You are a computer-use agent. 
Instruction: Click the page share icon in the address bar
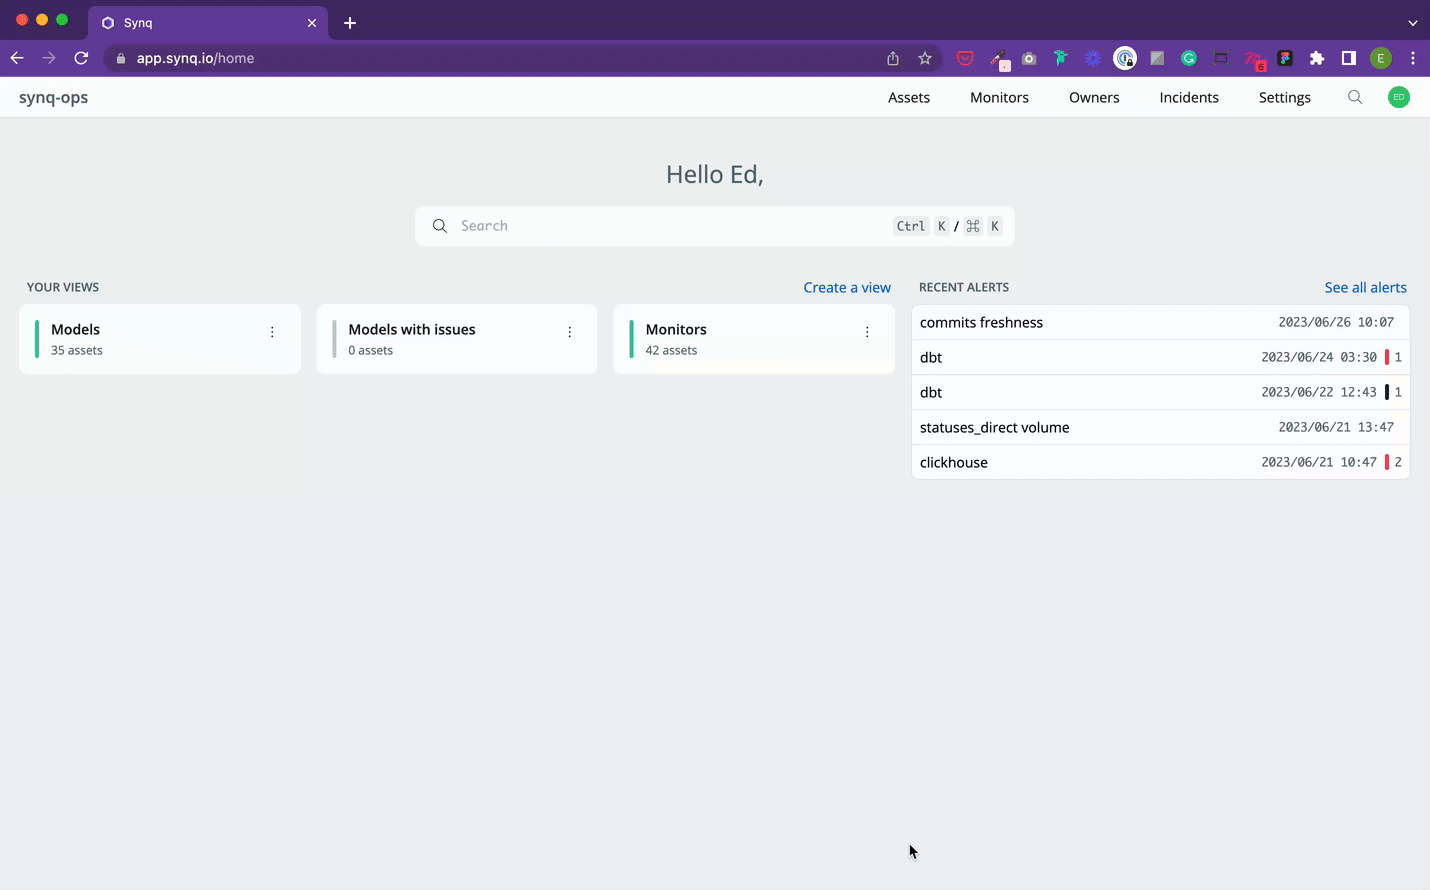(x=892, y=58)
